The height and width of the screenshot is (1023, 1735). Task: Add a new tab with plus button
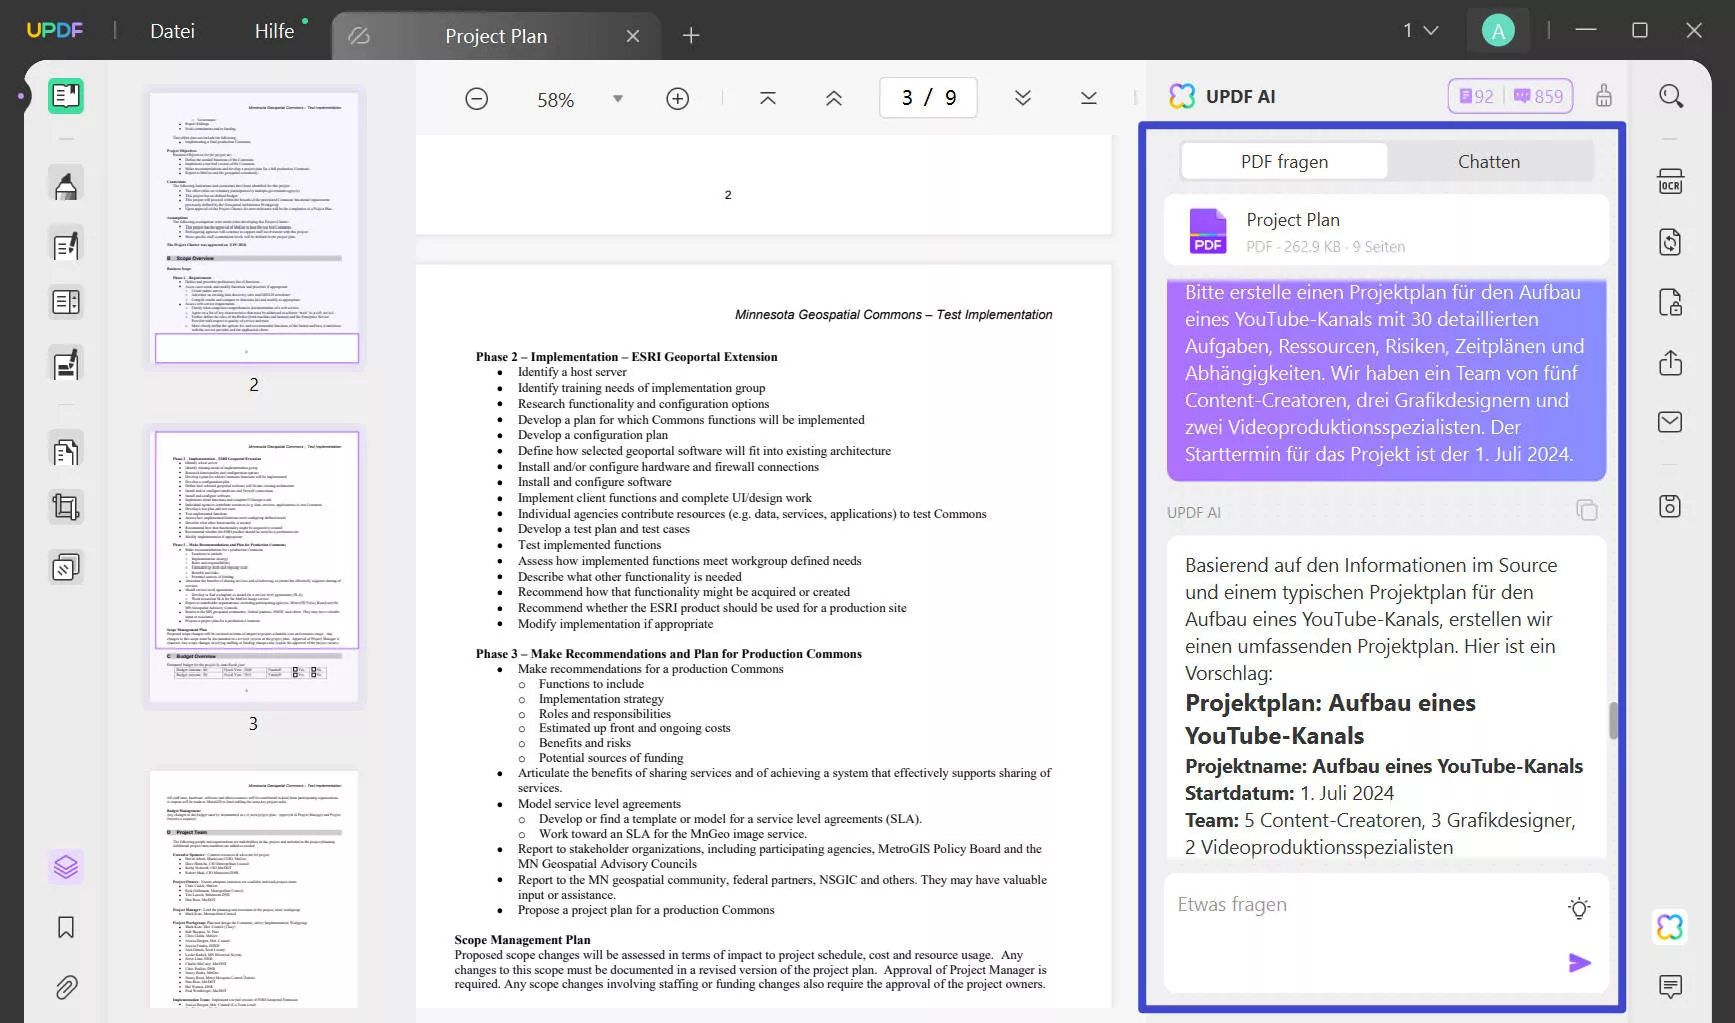click(690, 35)
